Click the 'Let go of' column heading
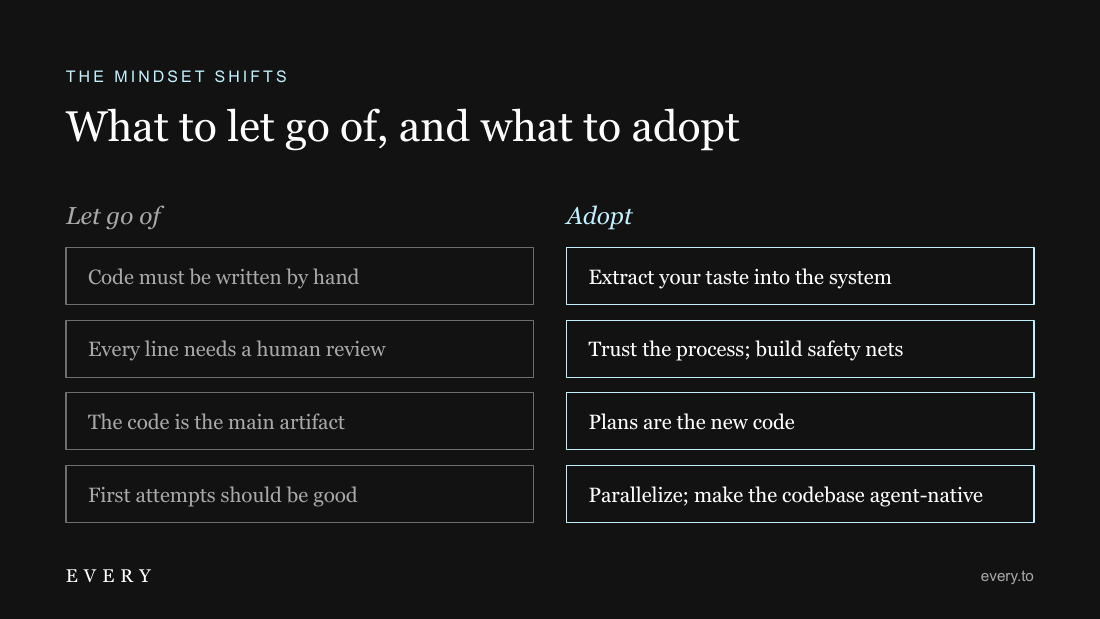 tap(114, 216)
